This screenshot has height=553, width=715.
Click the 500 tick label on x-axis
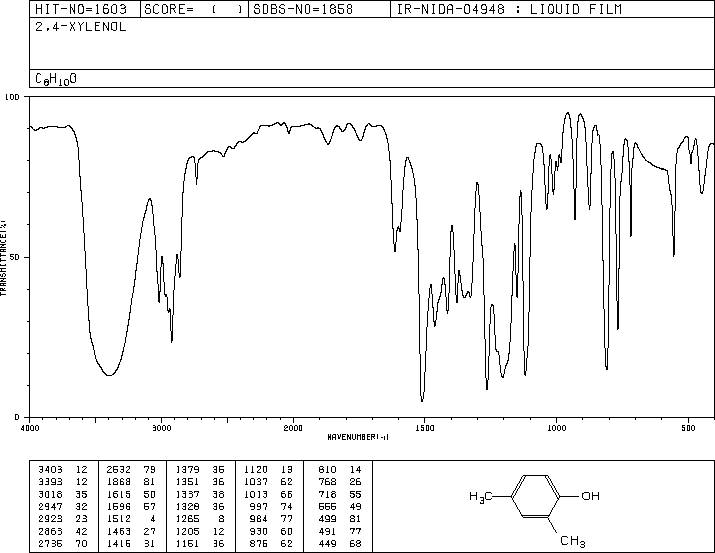pyautogui.click(x=688, y=428)
